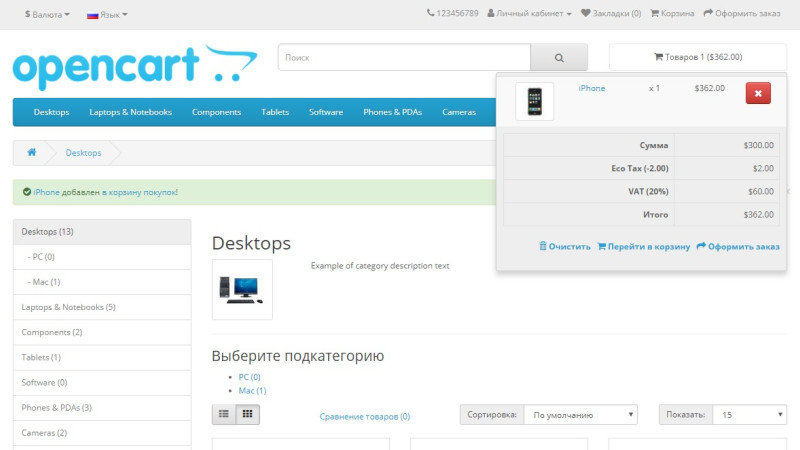Screen dimensions: 800x450
Task: Open iPhone thumbnail in cart dropdown
Action: click(534, 102)
